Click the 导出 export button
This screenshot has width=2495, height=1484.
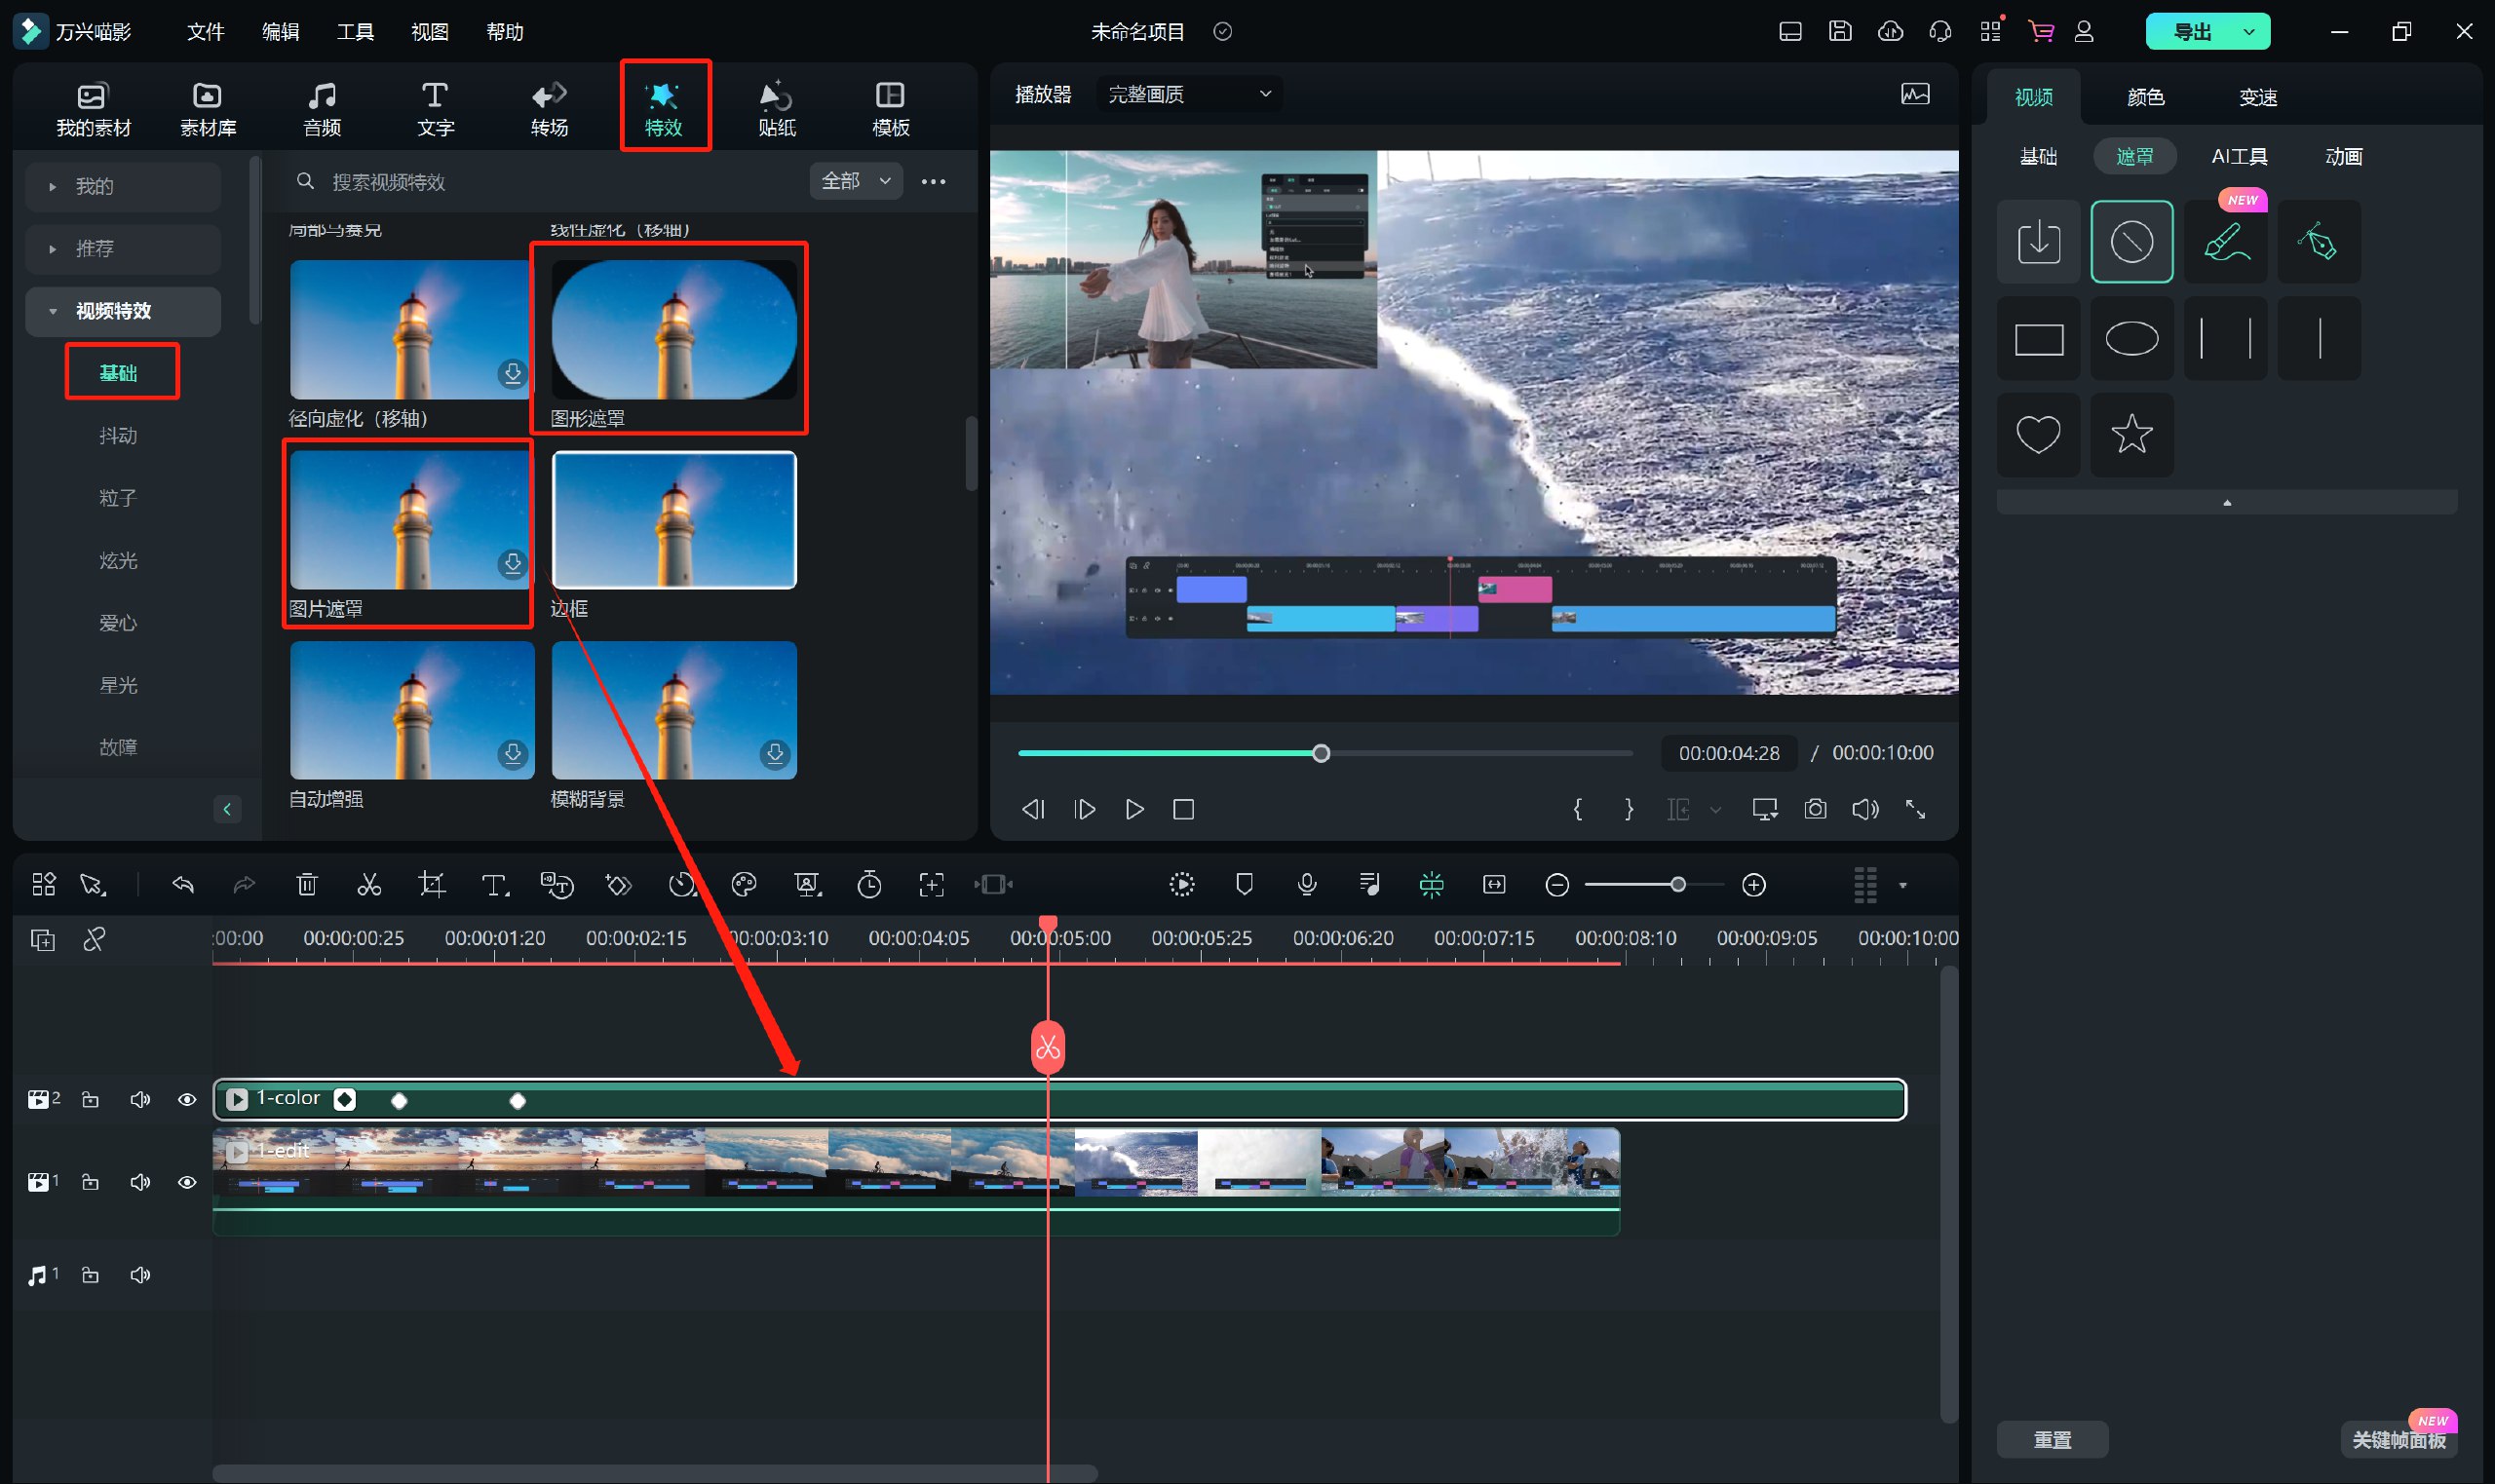[2192, 32]
